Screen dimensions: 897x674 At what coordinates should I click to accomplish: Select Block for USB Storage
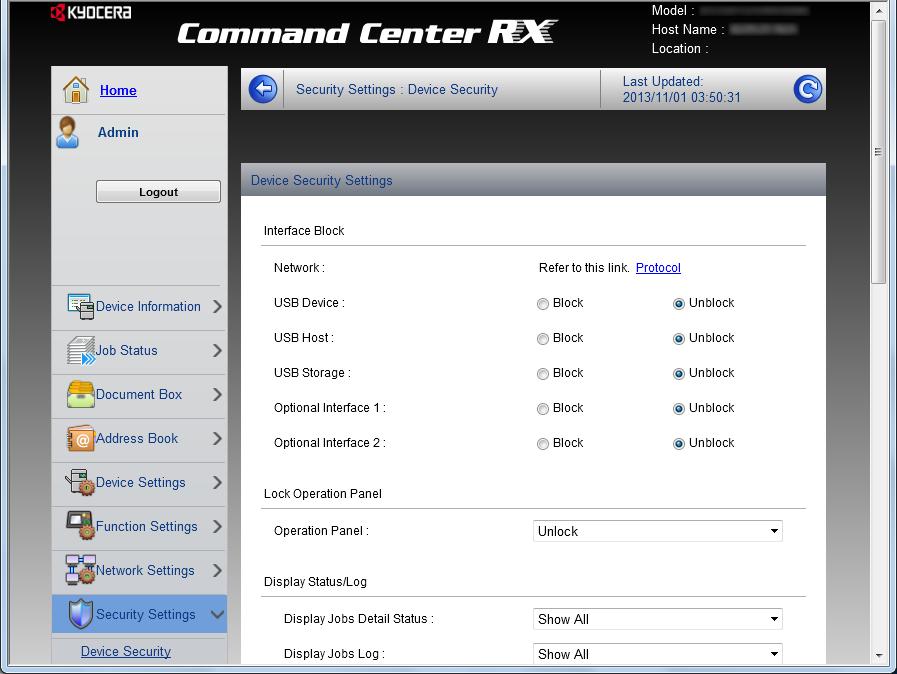click(542, 374)
